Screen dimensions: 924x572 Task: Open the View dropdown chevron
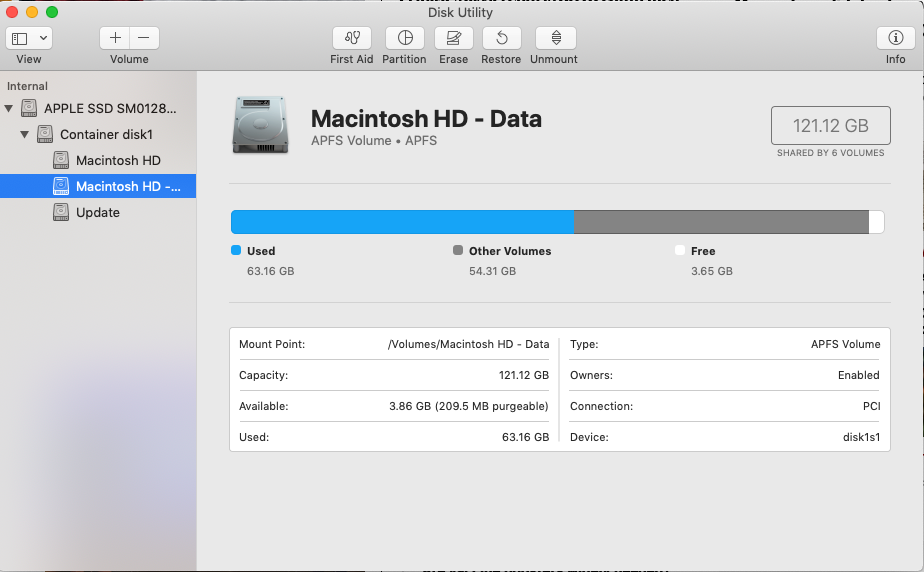[x=44, y=38]
